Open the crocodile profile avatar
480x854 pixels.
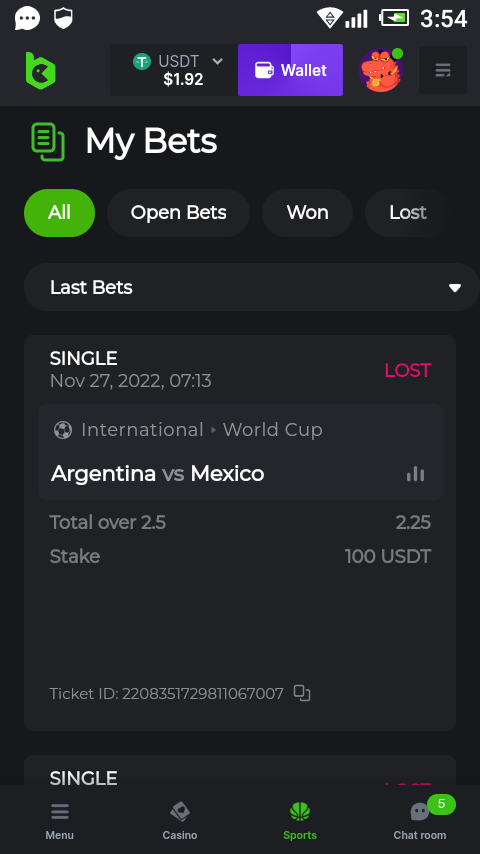click(x=381, y=70)
